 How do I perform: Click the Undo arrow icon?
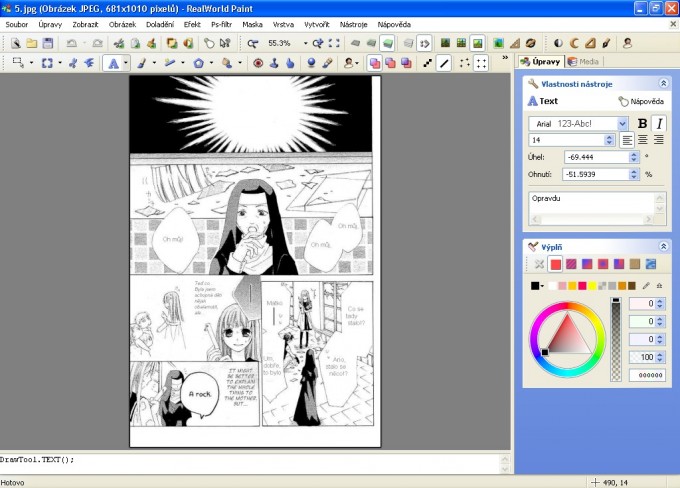click(71, 43)
